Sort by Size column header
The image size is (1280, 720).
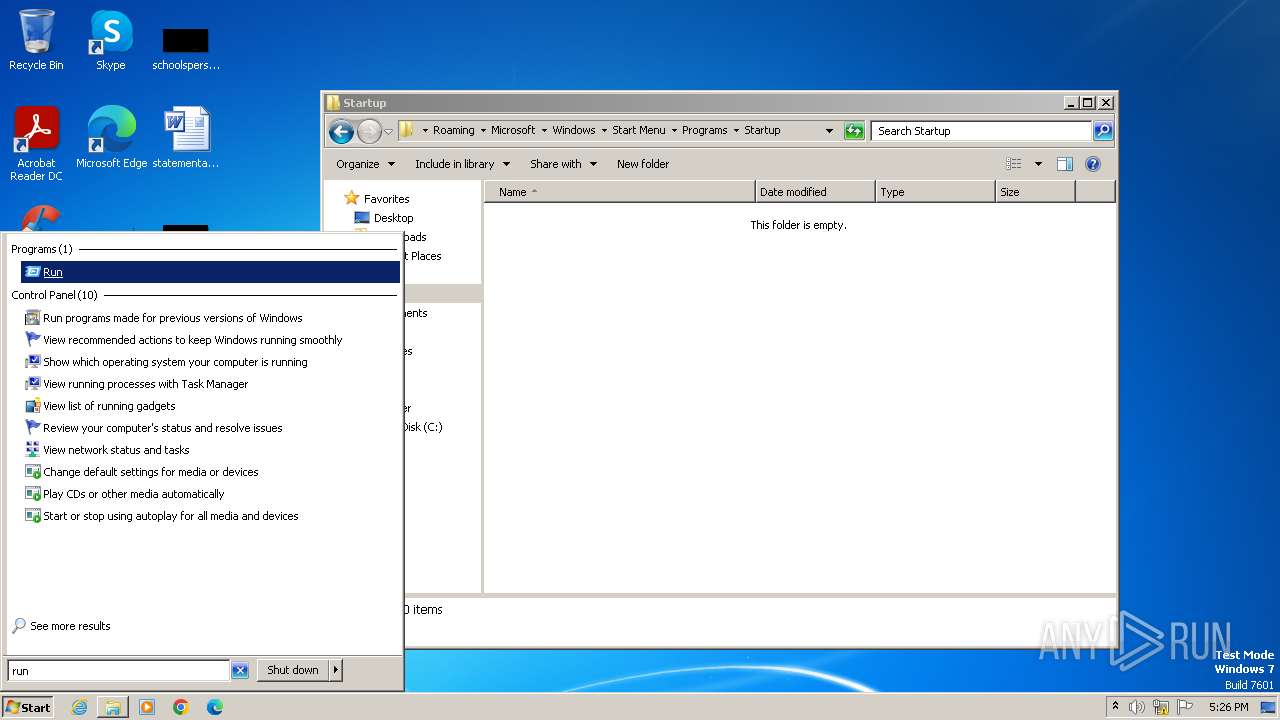[x=1036, y=192]
